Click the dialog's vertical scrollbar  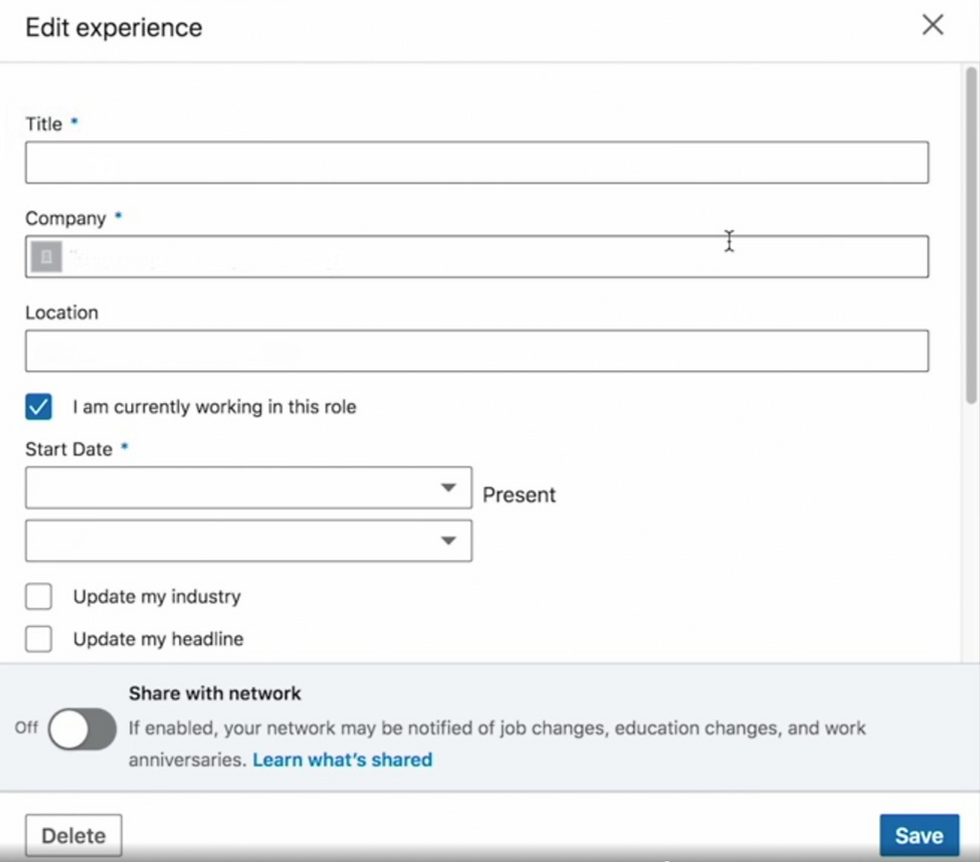[970, 235]
